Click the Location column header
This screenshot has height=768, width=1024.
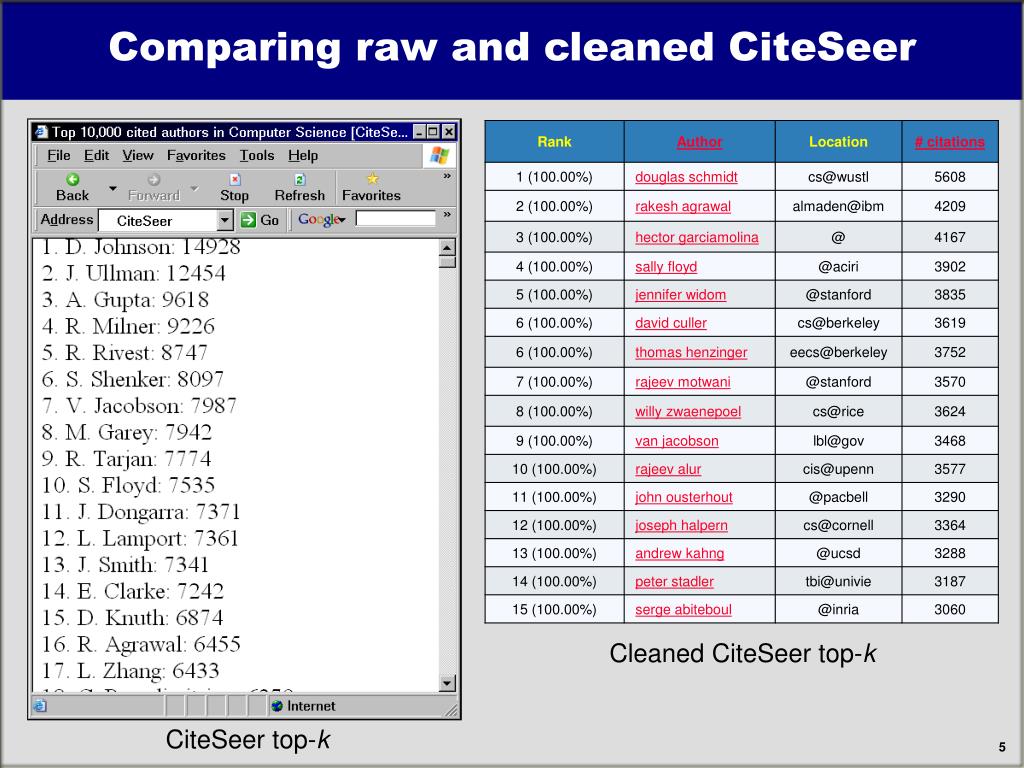point(839,142)
